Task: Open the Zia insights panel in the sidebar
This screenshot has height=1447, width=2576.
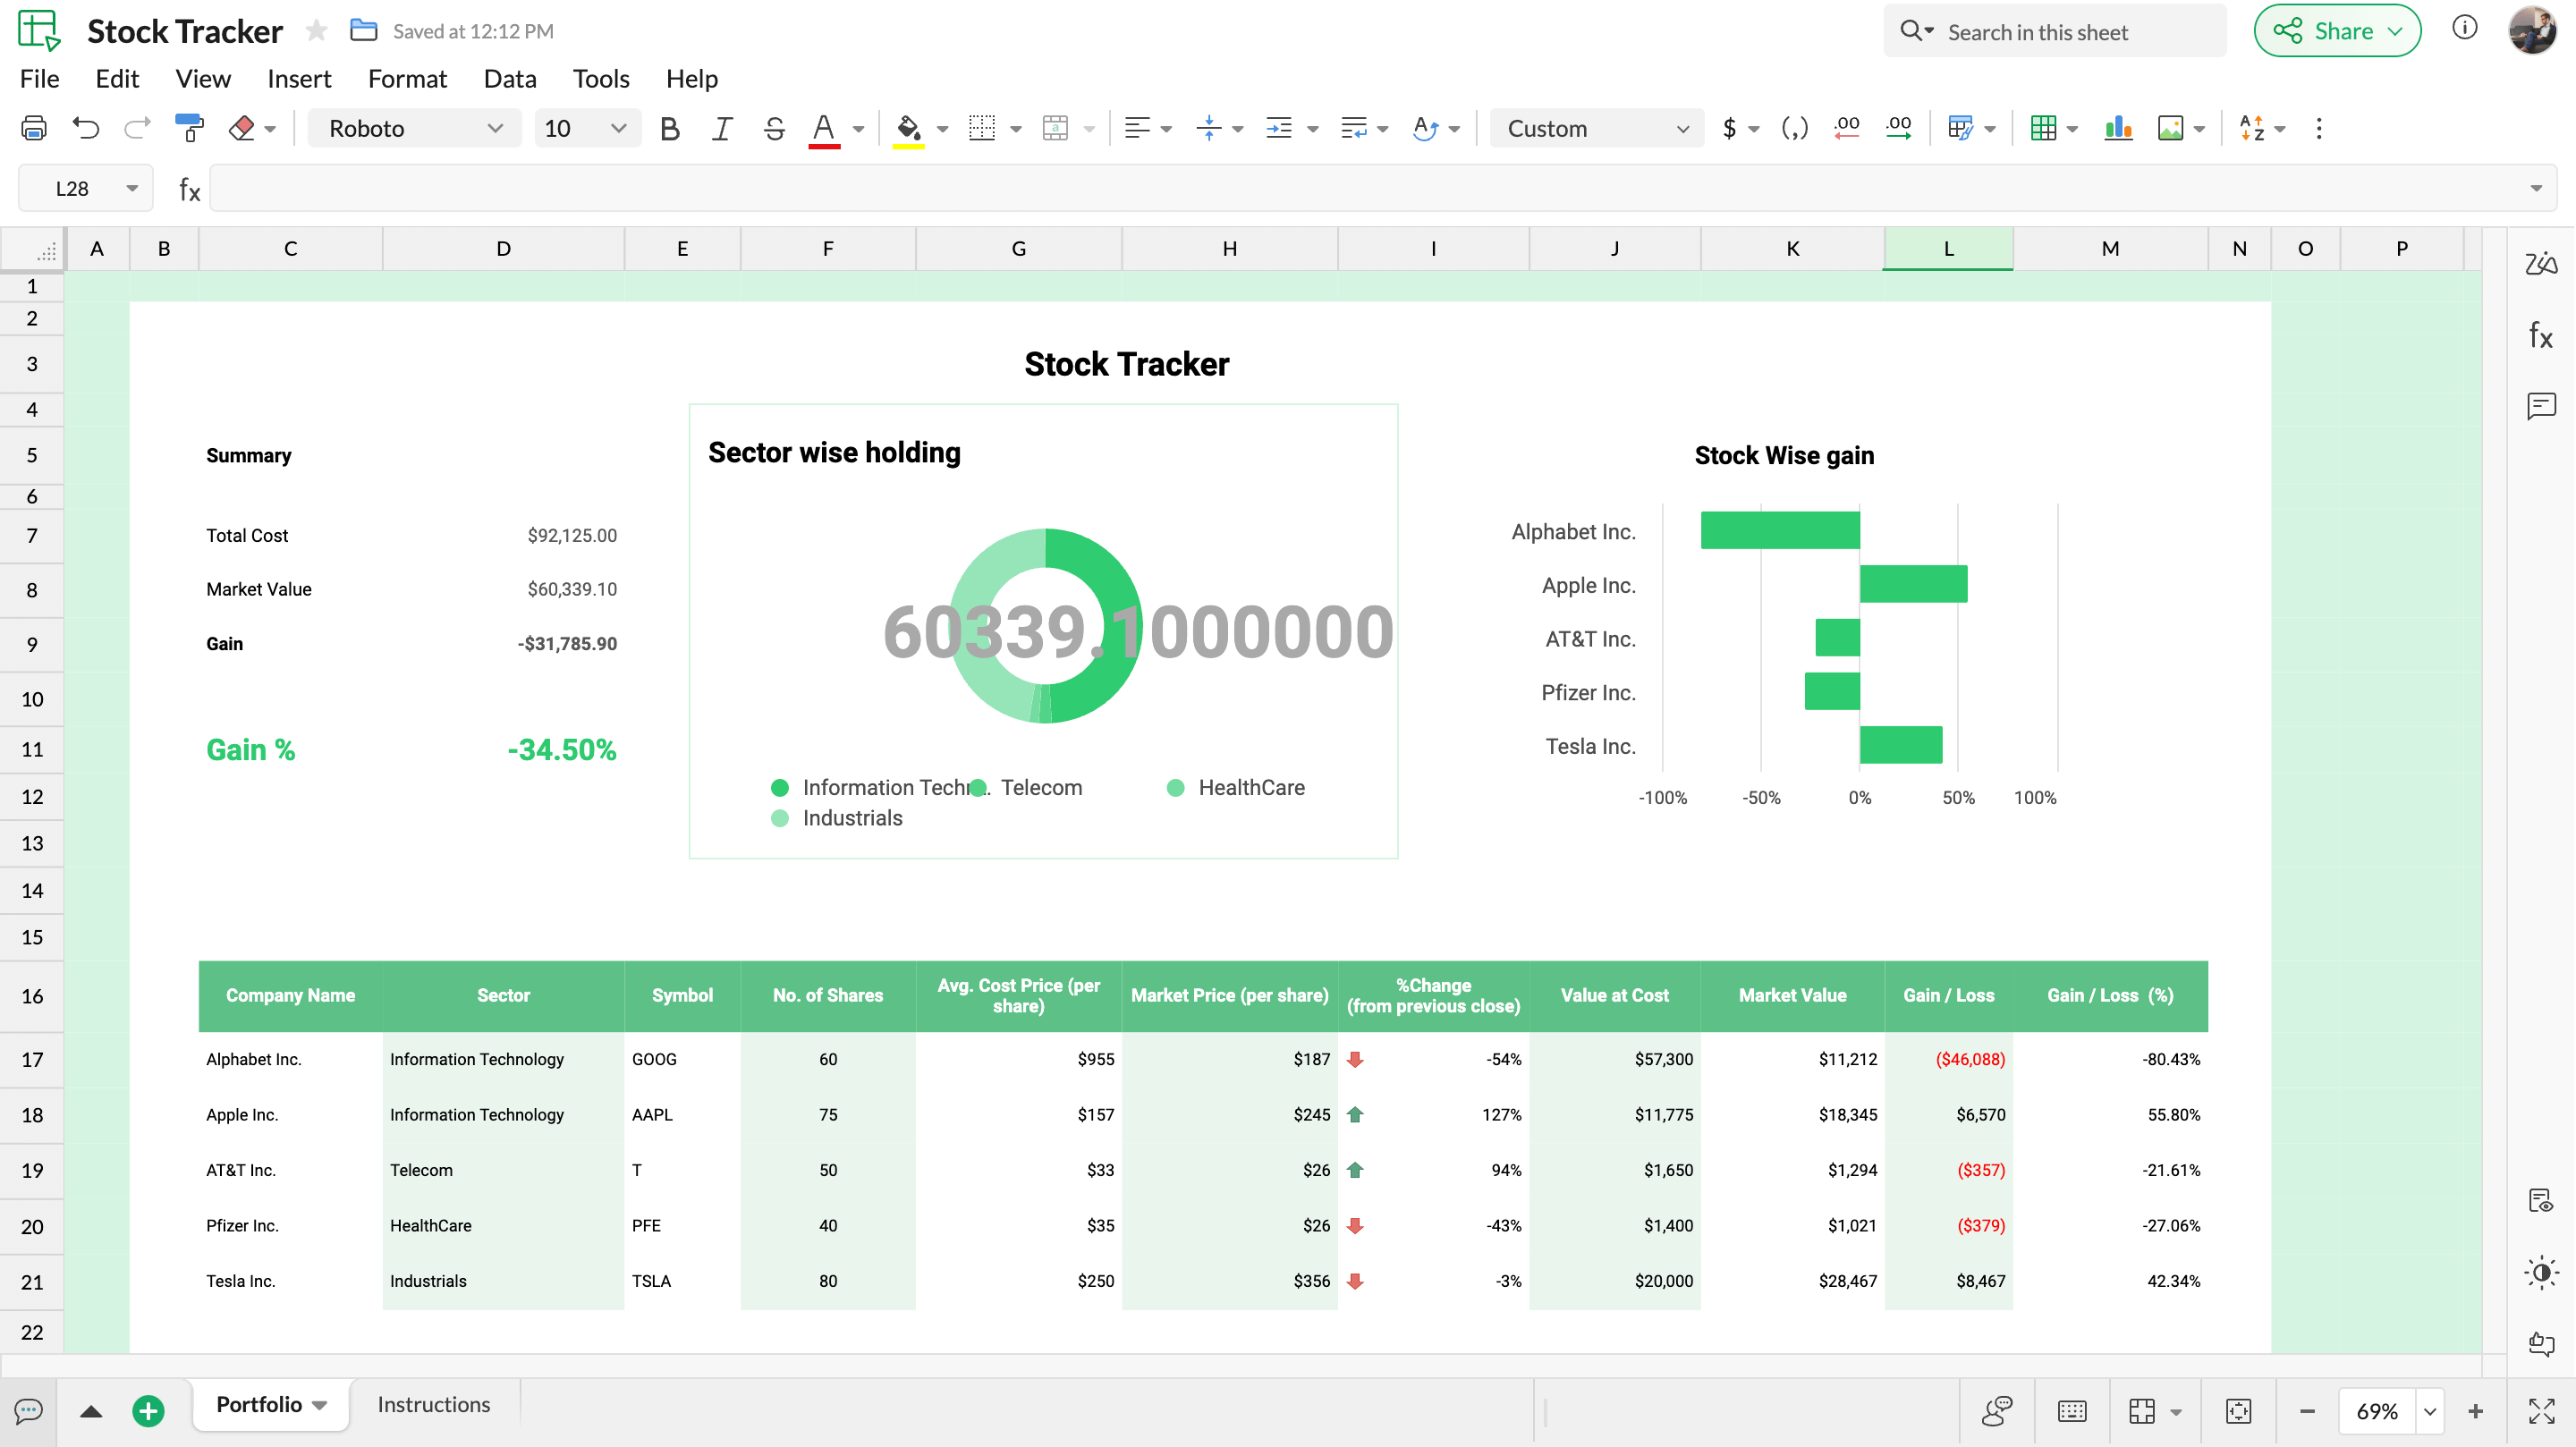Action: pyautogui.click(x=2541, y=263)
